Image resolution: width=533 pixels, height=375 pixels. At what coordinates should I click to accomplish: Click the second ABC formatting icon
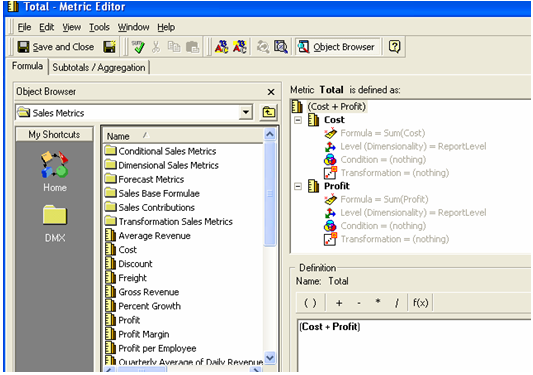click(x=240, y=47)
